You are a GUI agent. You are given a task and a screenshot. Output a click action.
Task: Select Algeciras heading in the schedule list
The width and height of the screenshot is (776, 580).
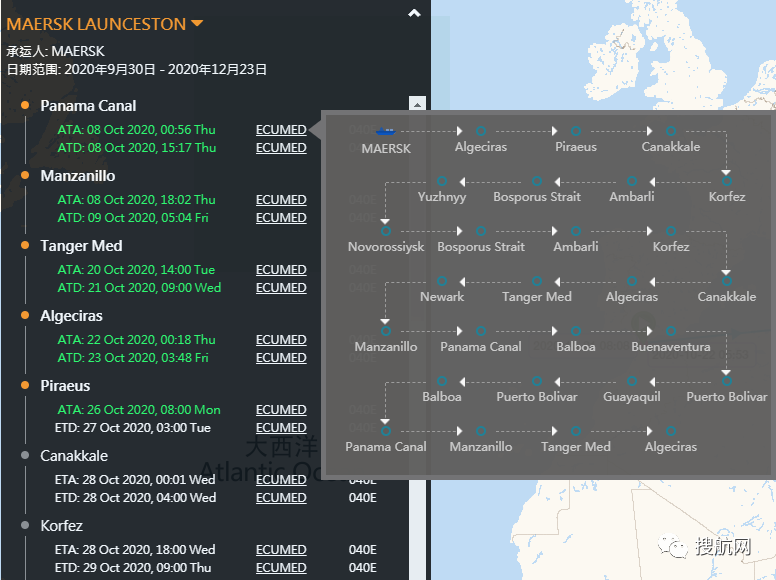coord(72,316)
